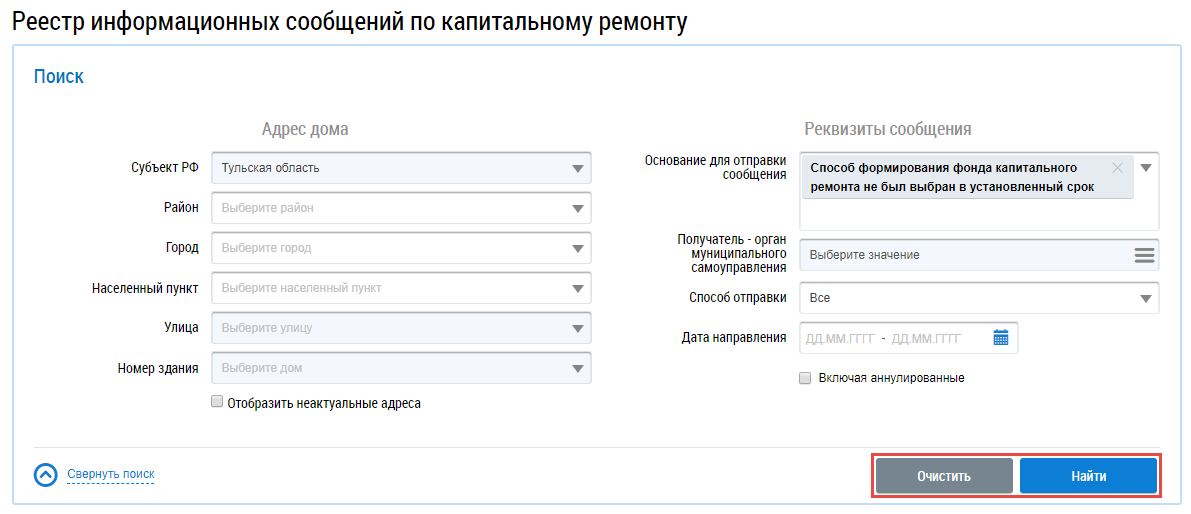This screenshot has height=514, width=1191.
Task: Click the 'Найти' search button
Action: (1088, 476)
